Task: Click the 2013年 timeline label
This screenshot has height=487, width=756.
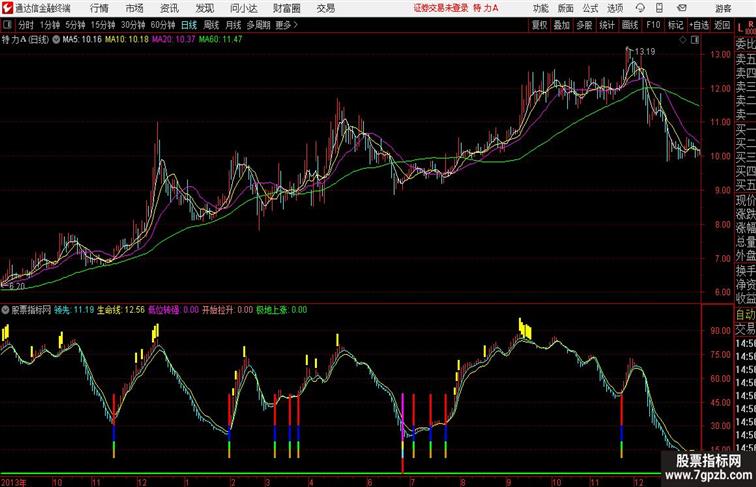Action: tap(14, 482)
